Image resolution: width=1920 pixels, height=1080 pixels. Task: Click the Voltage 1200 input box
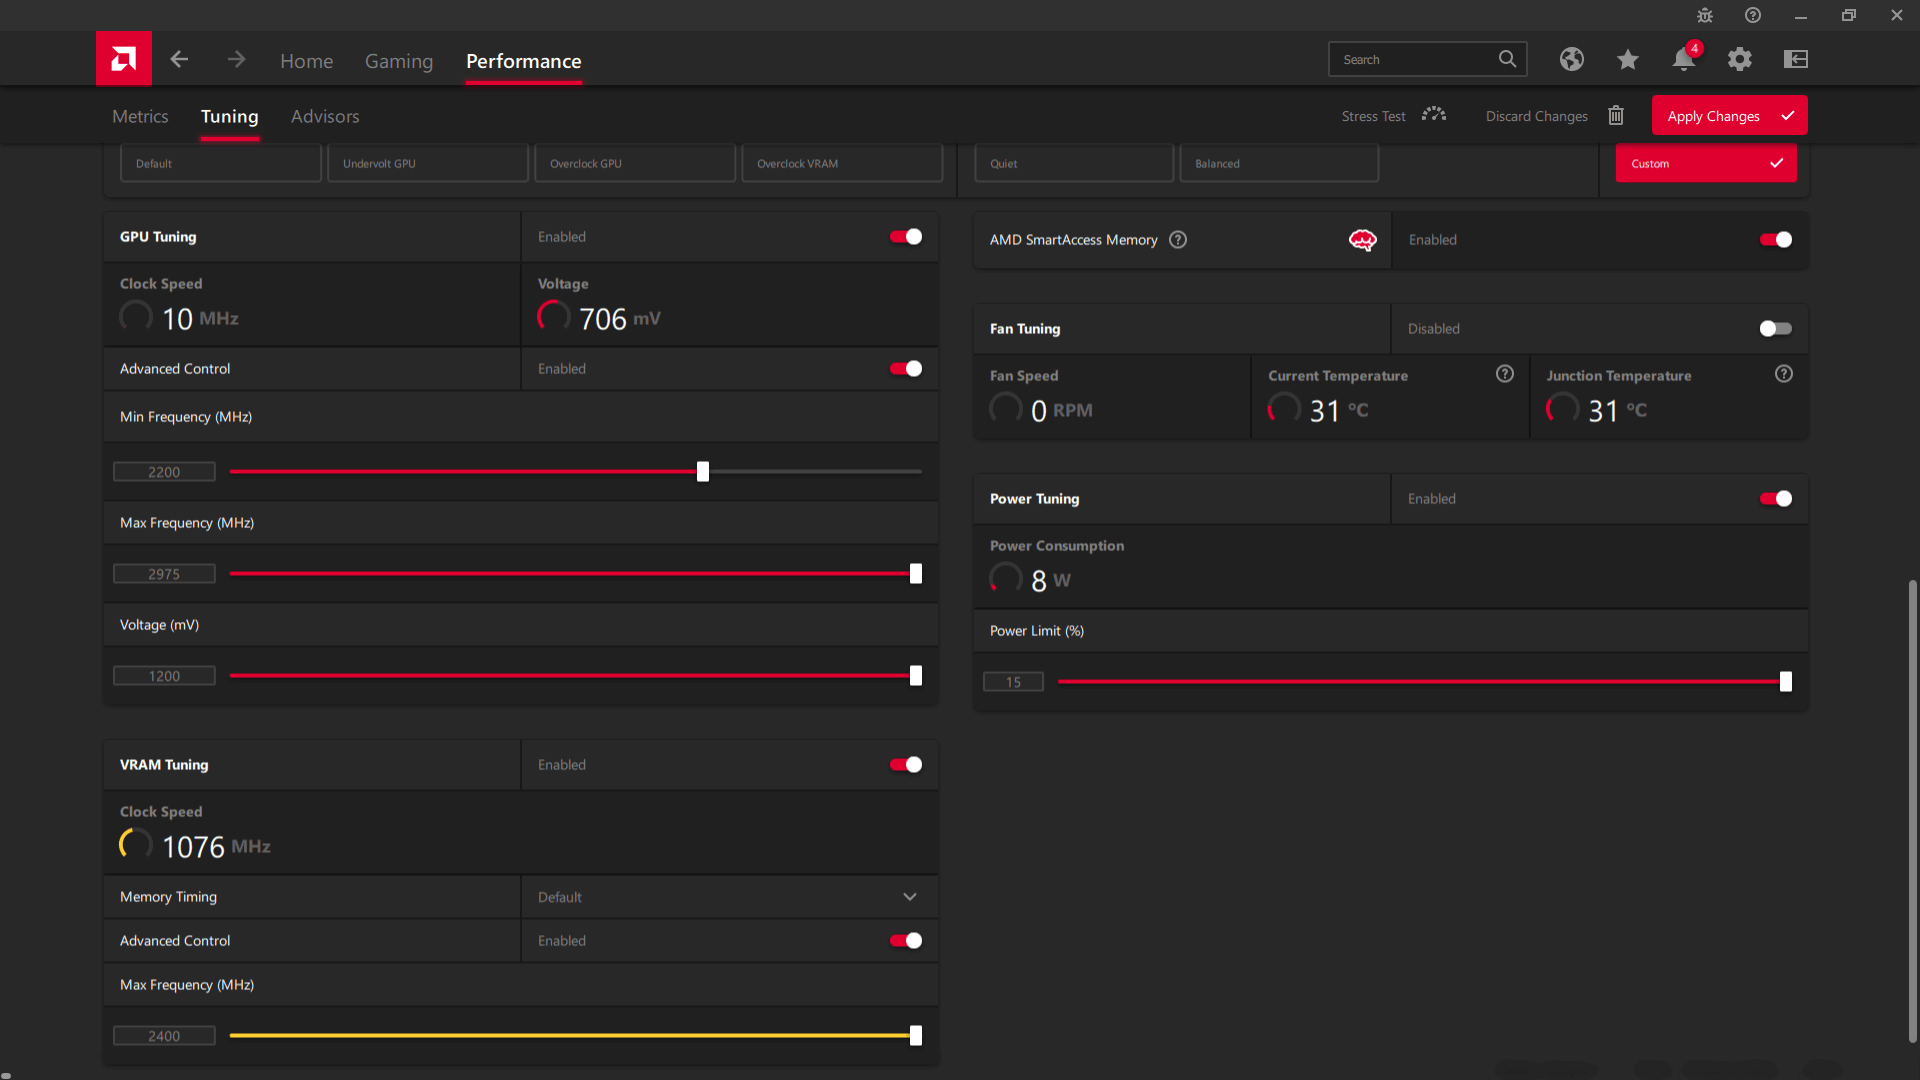coord(164,676)
